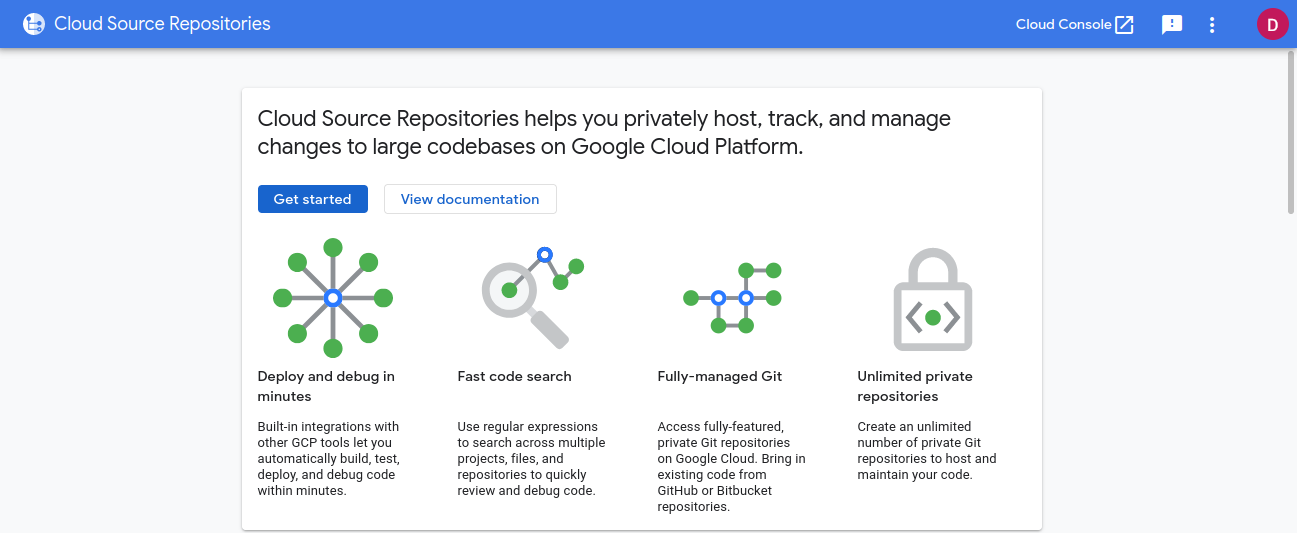Click the 'Built-in integrations with other GCP tools' paragraph
Image resolution: width=1297 pixels, height=533 pixels.
coord(328,459)
